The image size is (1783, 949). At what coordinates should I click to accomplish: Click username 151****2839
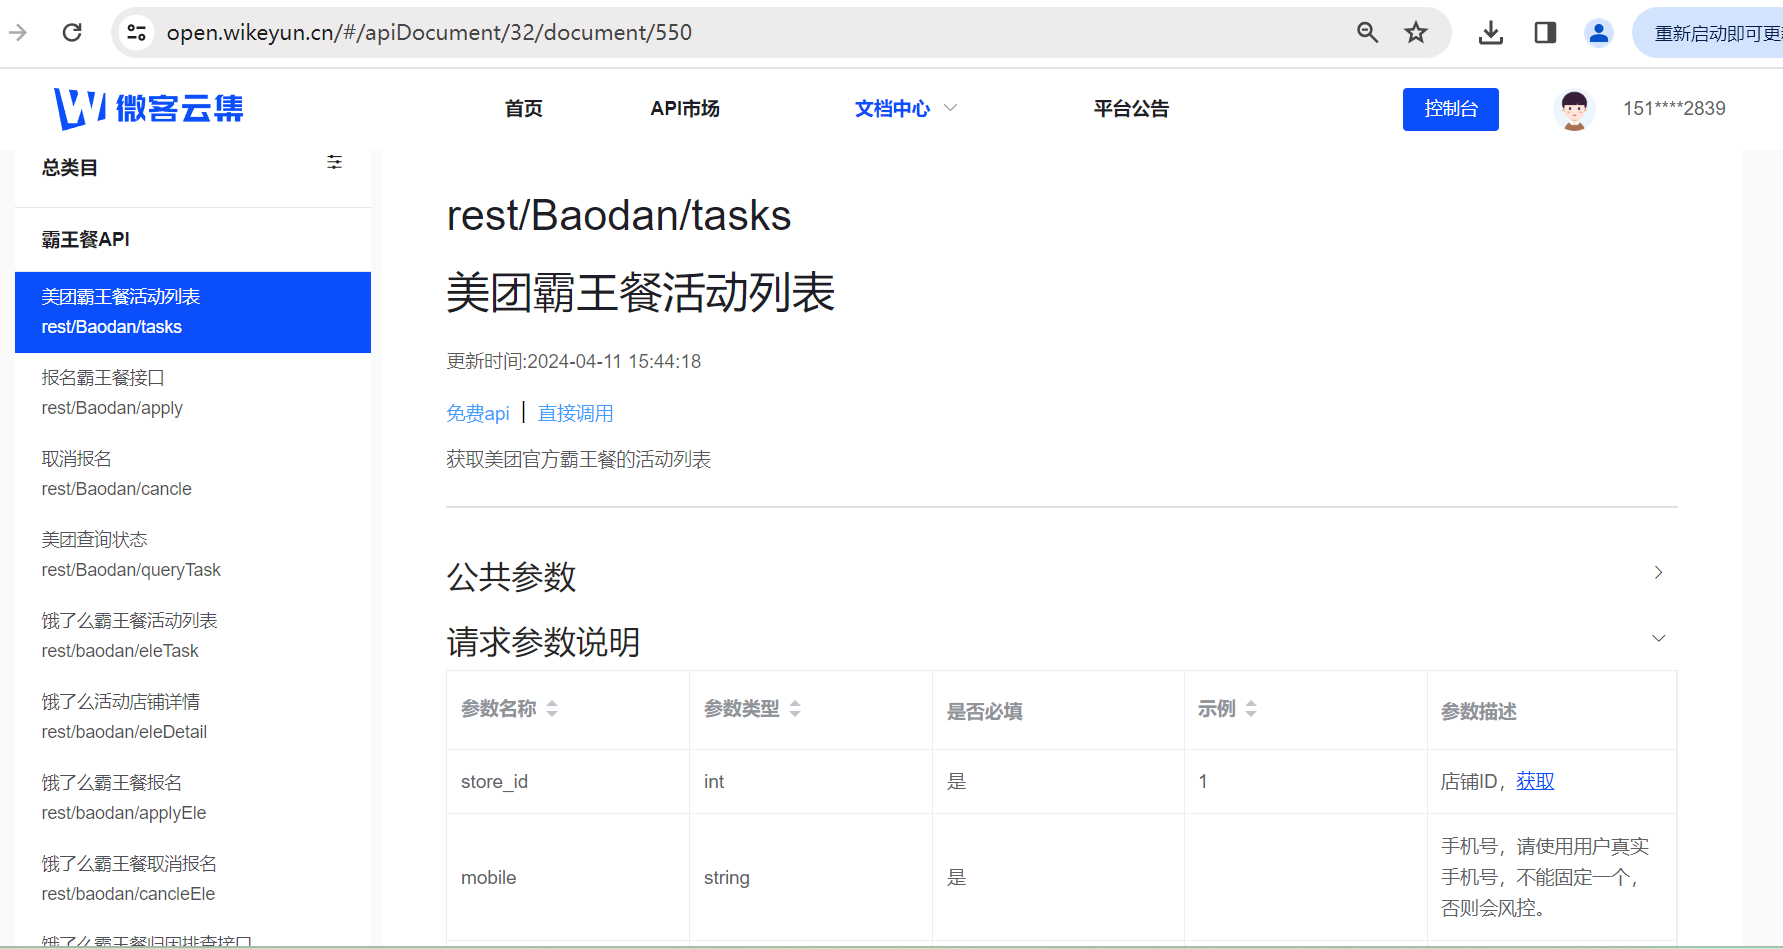pyautogui.click(x=1674, y=108)
